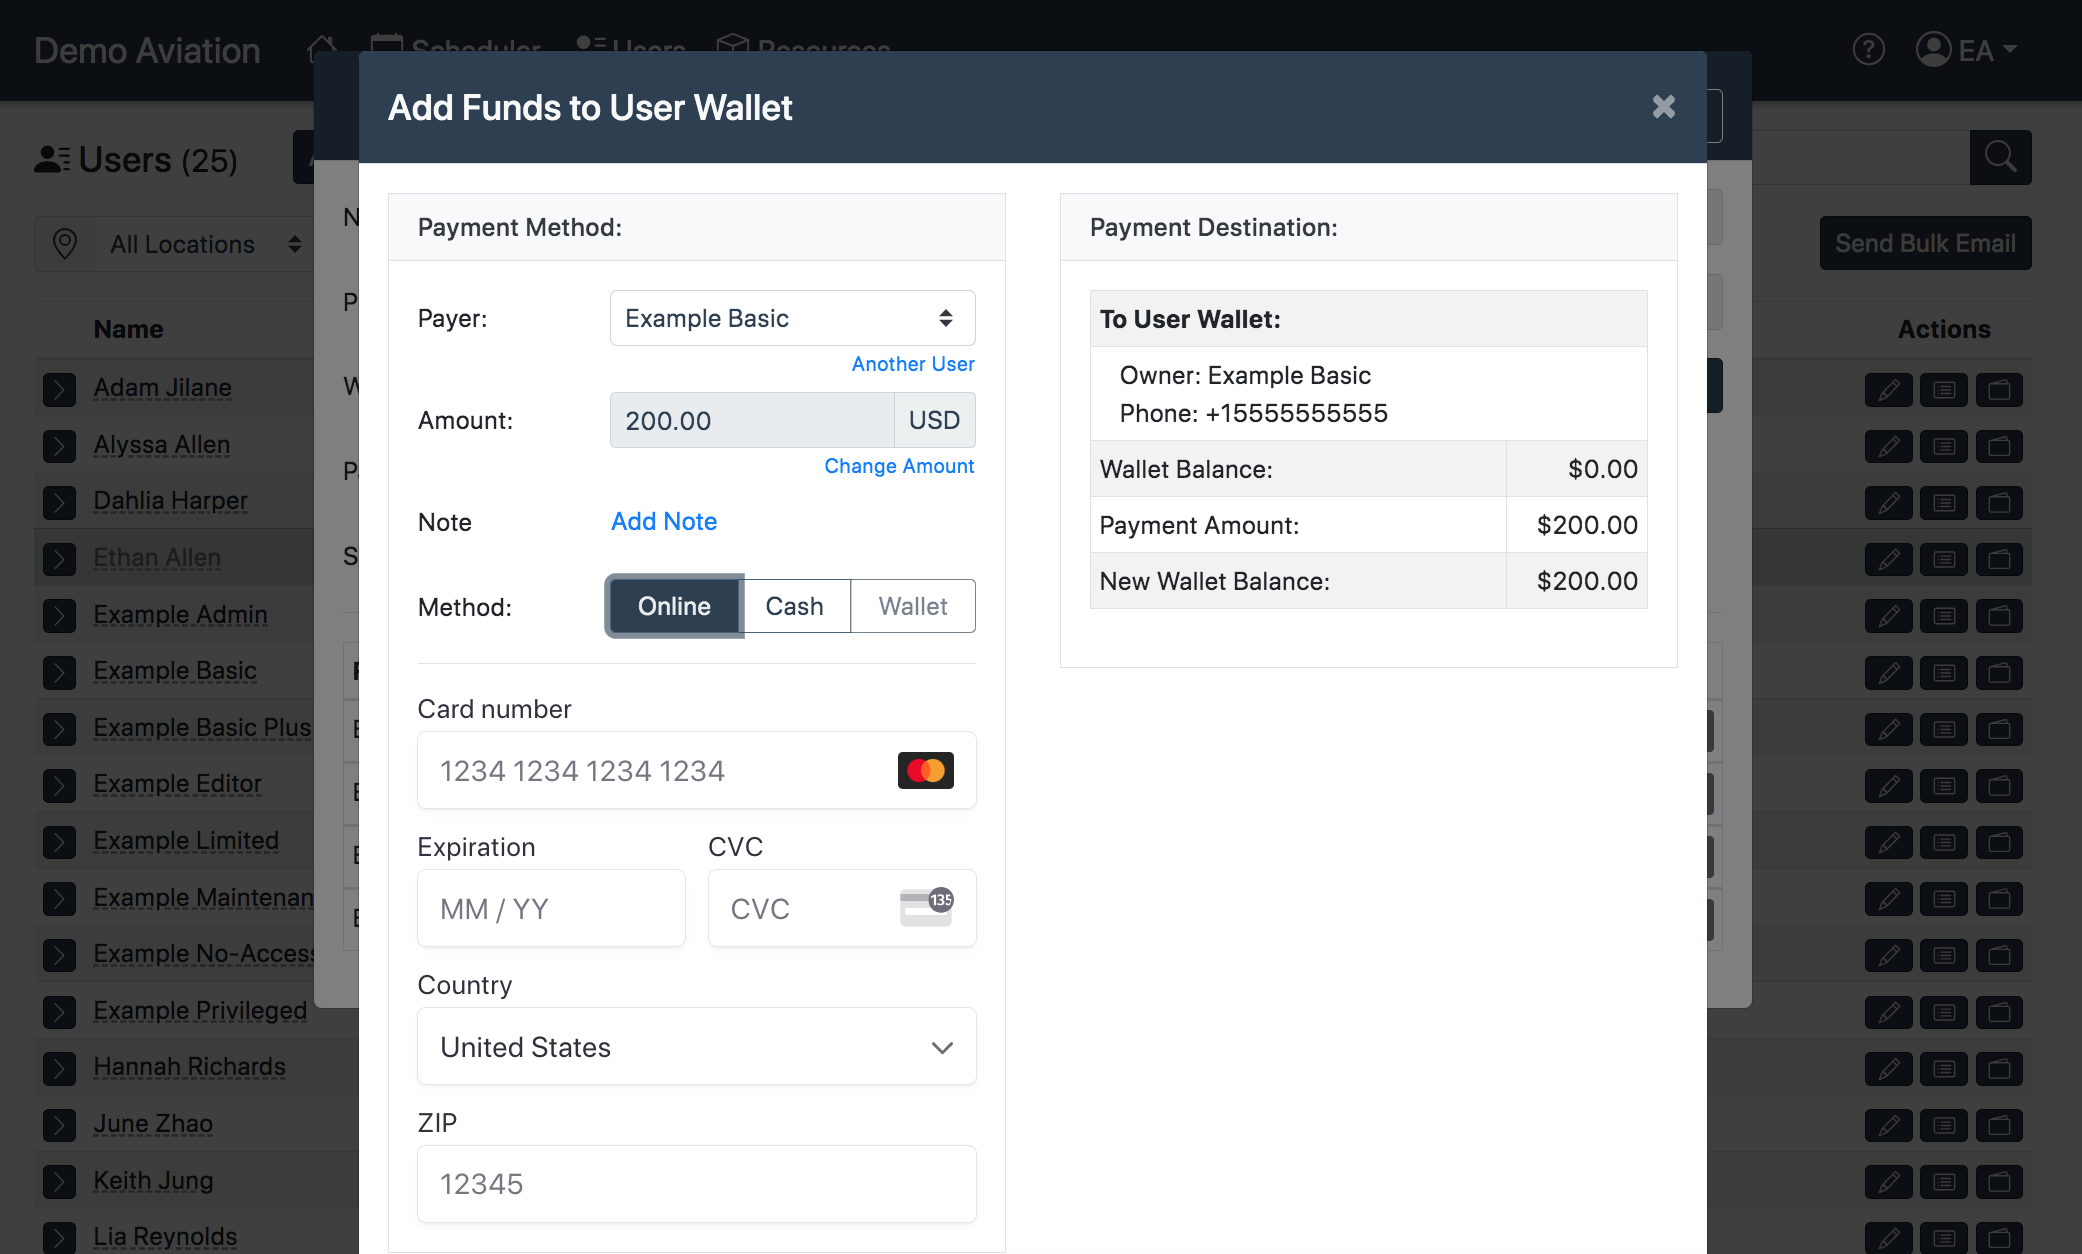Click the Another User link

912,364
